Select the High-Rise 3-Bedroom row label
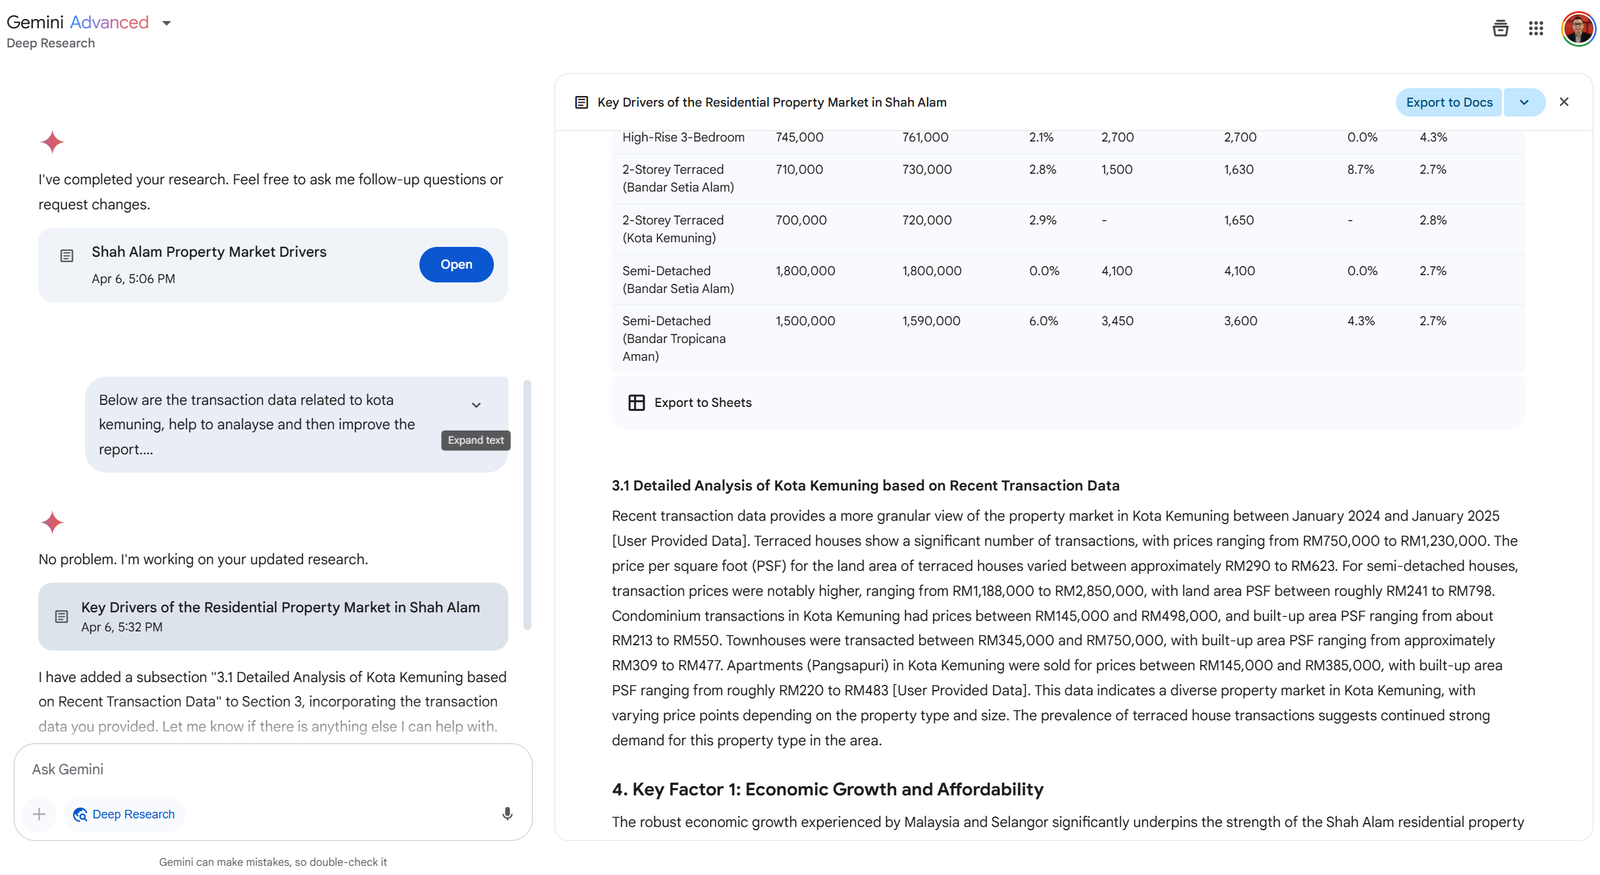This screenshot has height=875, width=1600. [x=683, y=137]
